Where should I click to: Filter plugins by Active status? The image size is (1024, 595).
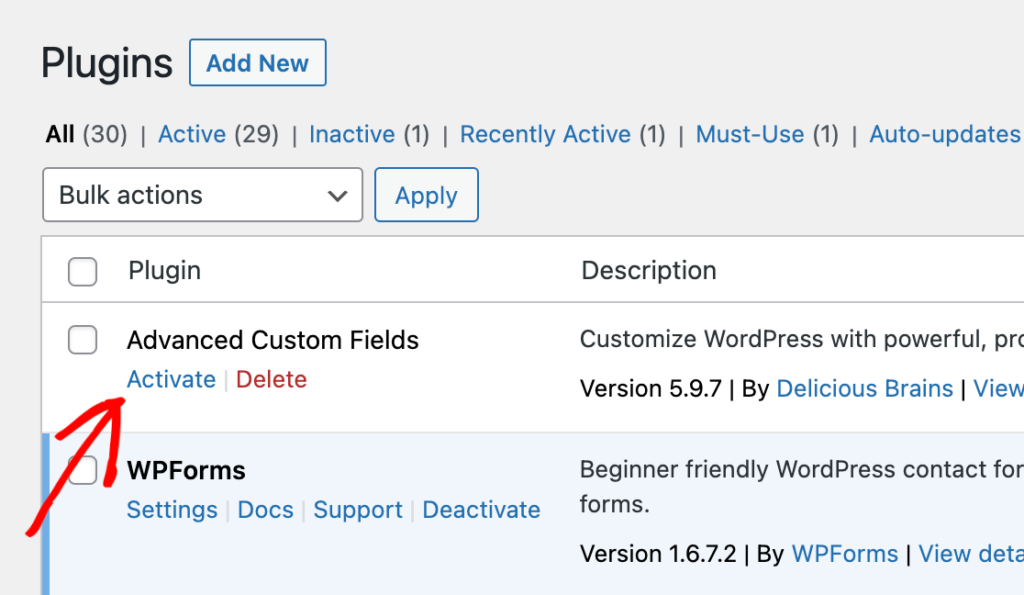[x=191, y=134]
